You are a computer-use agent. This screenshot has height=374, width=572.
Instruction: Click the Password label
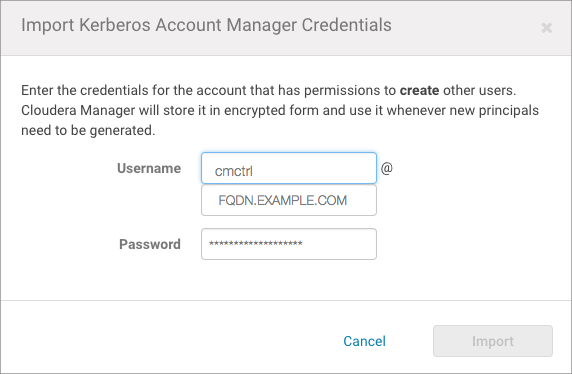click(150, 244)
